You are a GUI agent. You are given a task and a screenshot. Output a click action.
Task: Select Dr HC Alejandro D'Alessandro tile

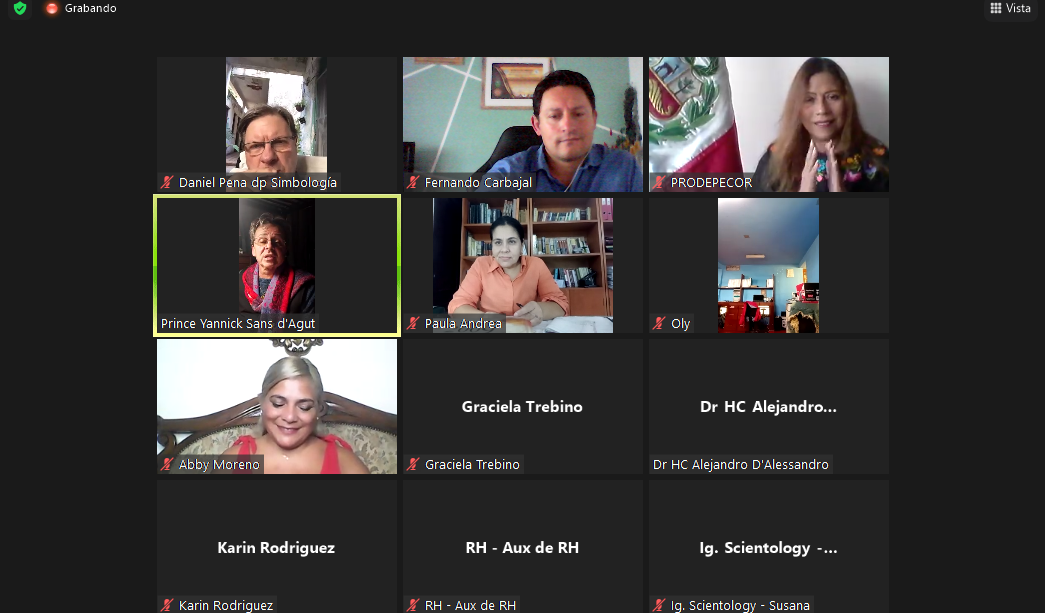pos(768,406)
